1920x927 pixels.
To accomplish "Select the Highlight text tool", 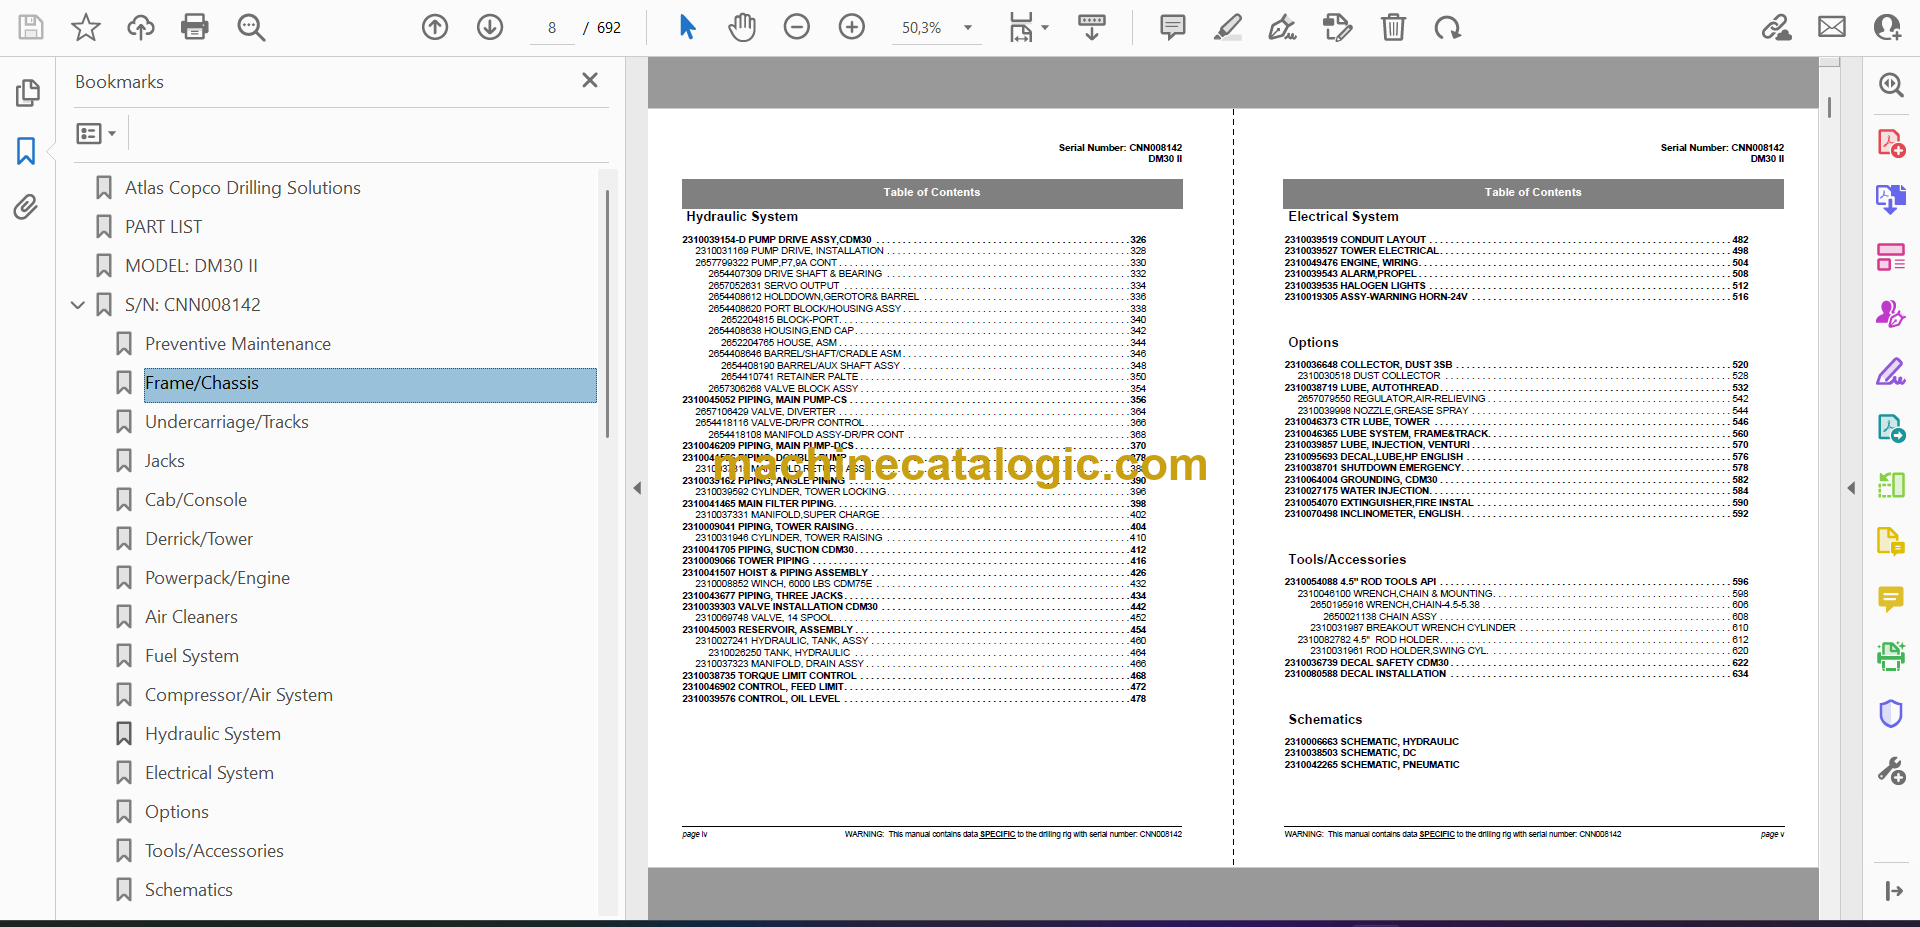I will click(x=1228, y=27).
